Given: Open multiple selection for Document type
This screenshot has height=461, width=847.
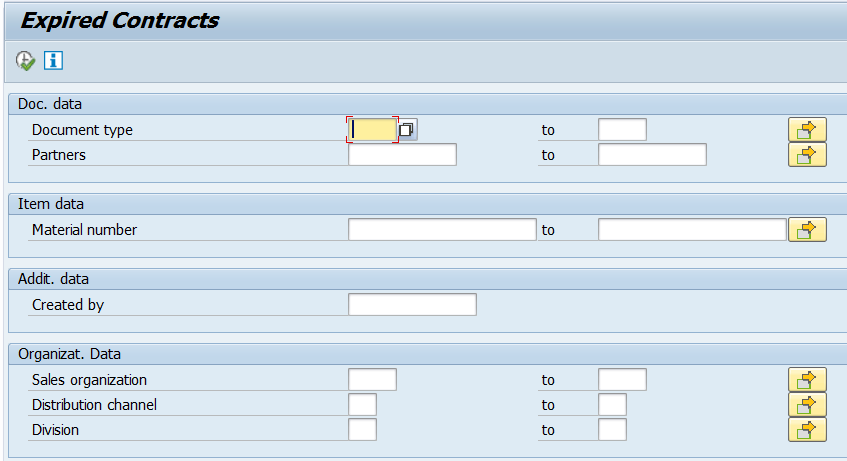Looking at the screenshot, I should click(x=807, y=130).
